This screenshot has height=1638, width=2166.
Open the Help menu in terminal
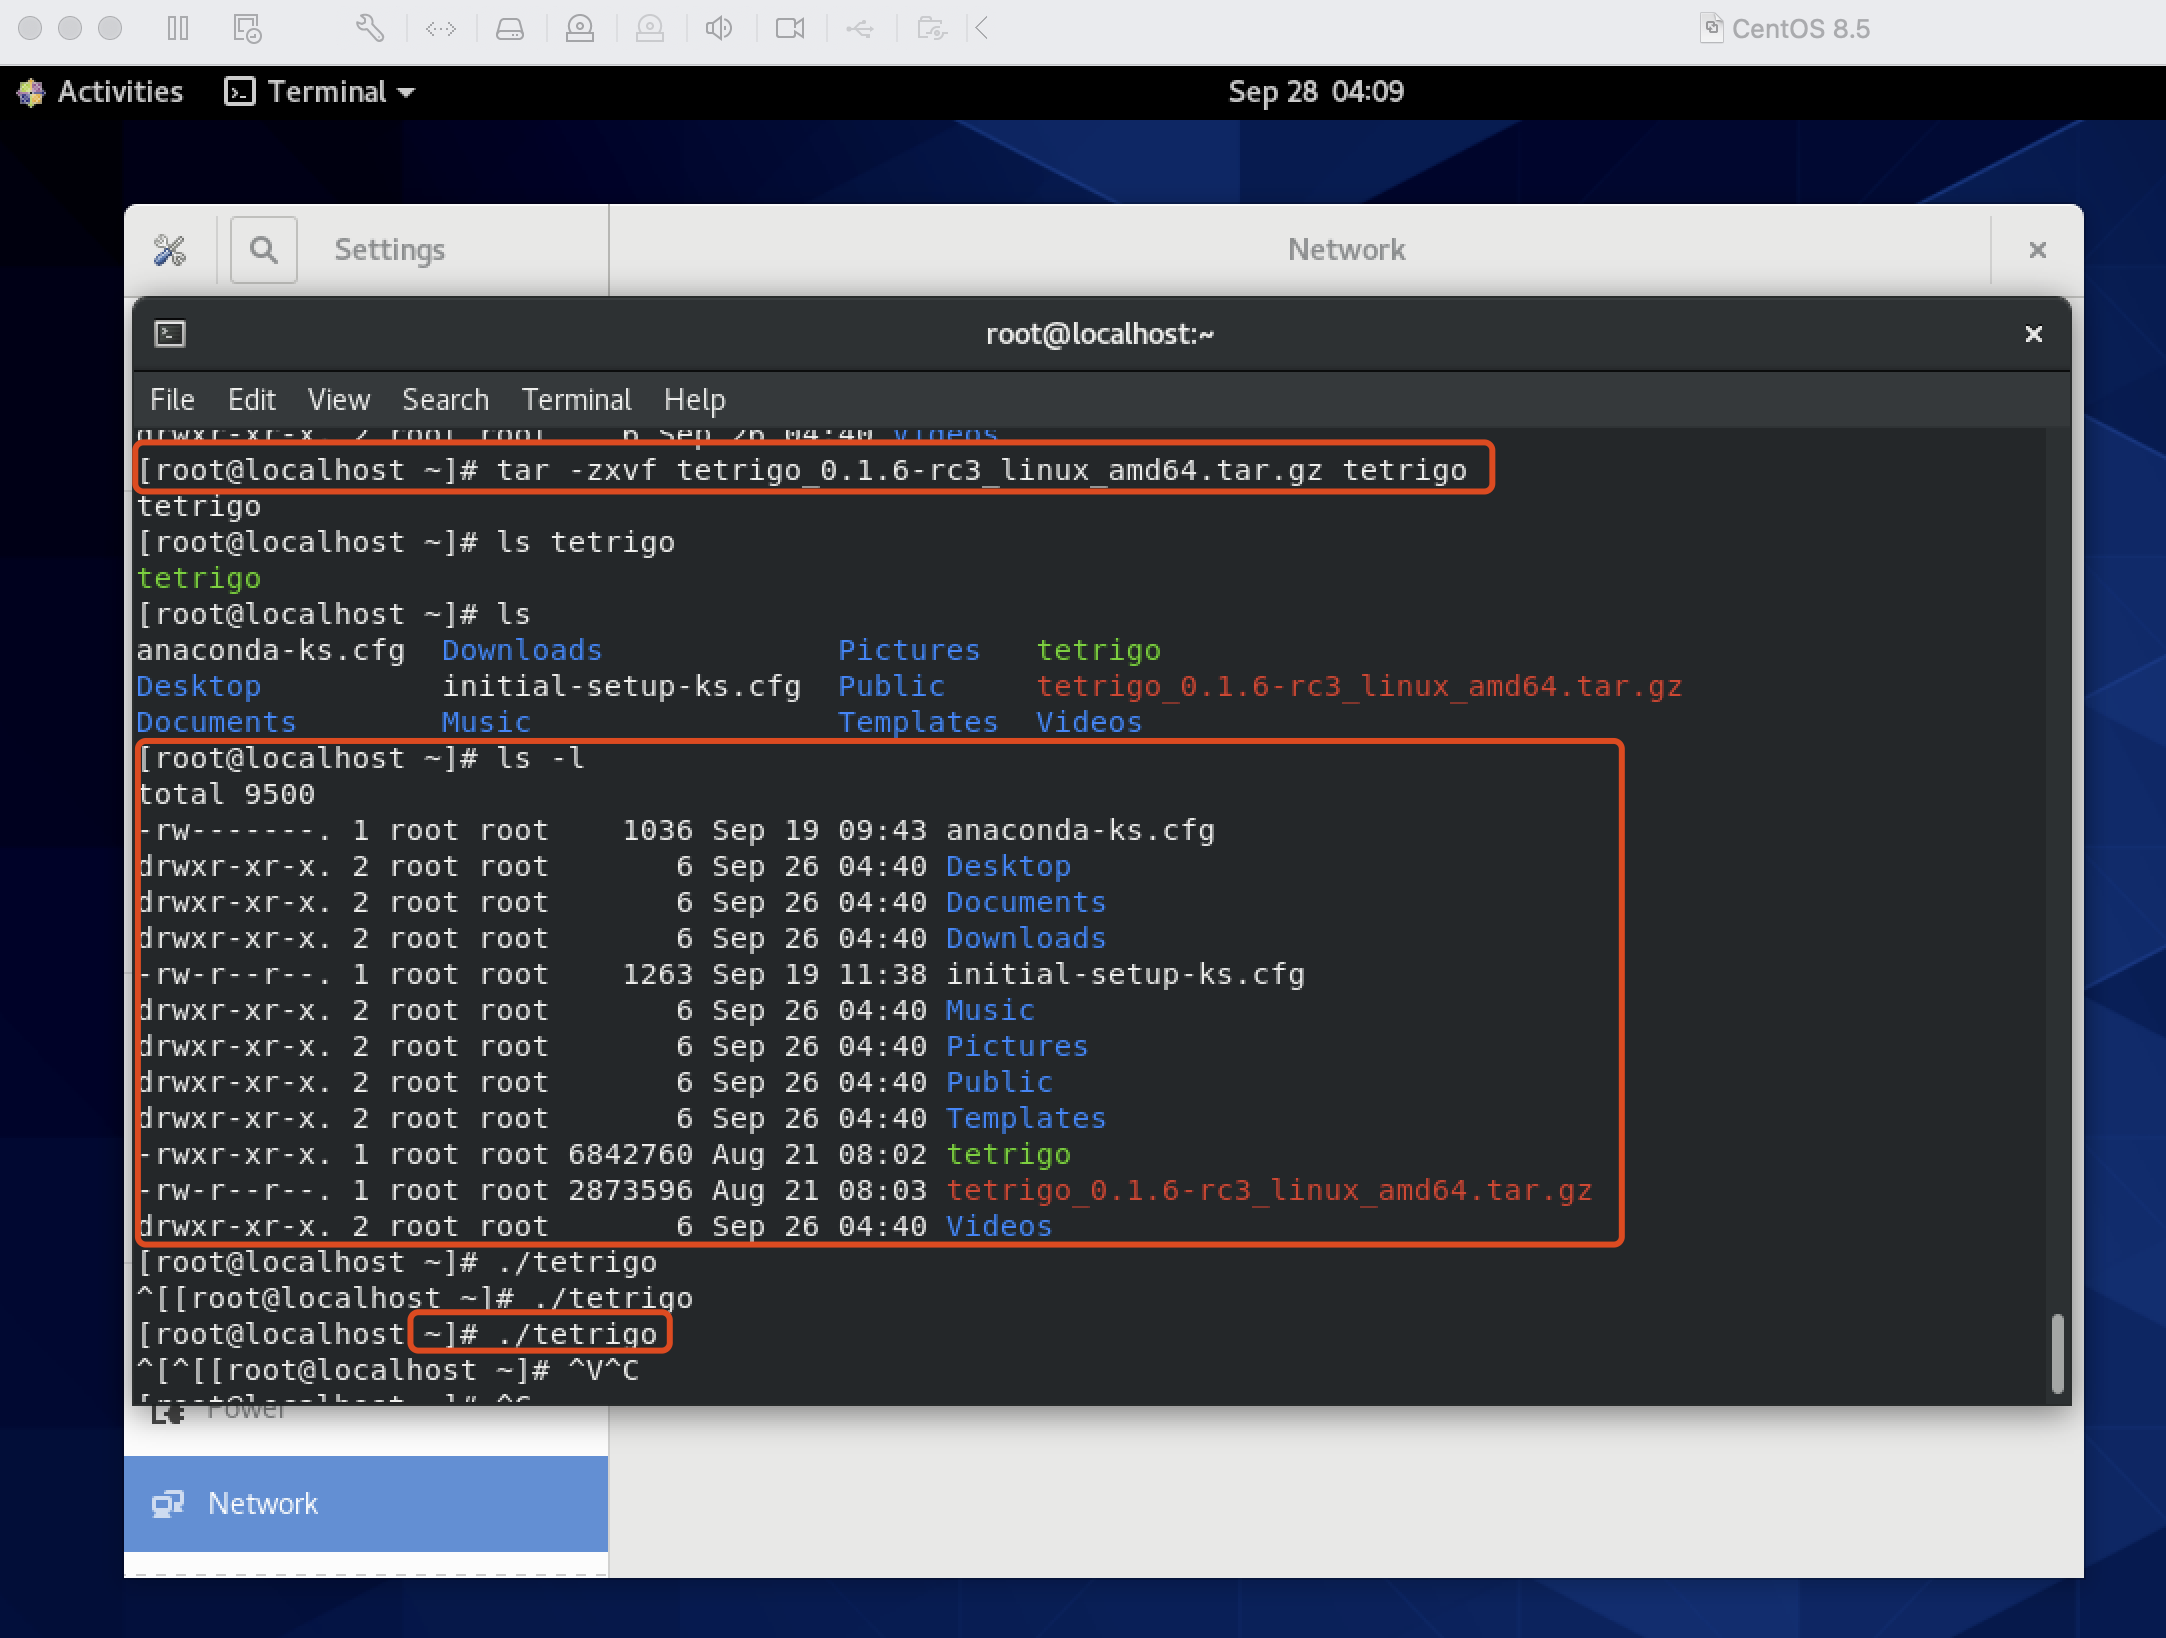coord(694,400)
